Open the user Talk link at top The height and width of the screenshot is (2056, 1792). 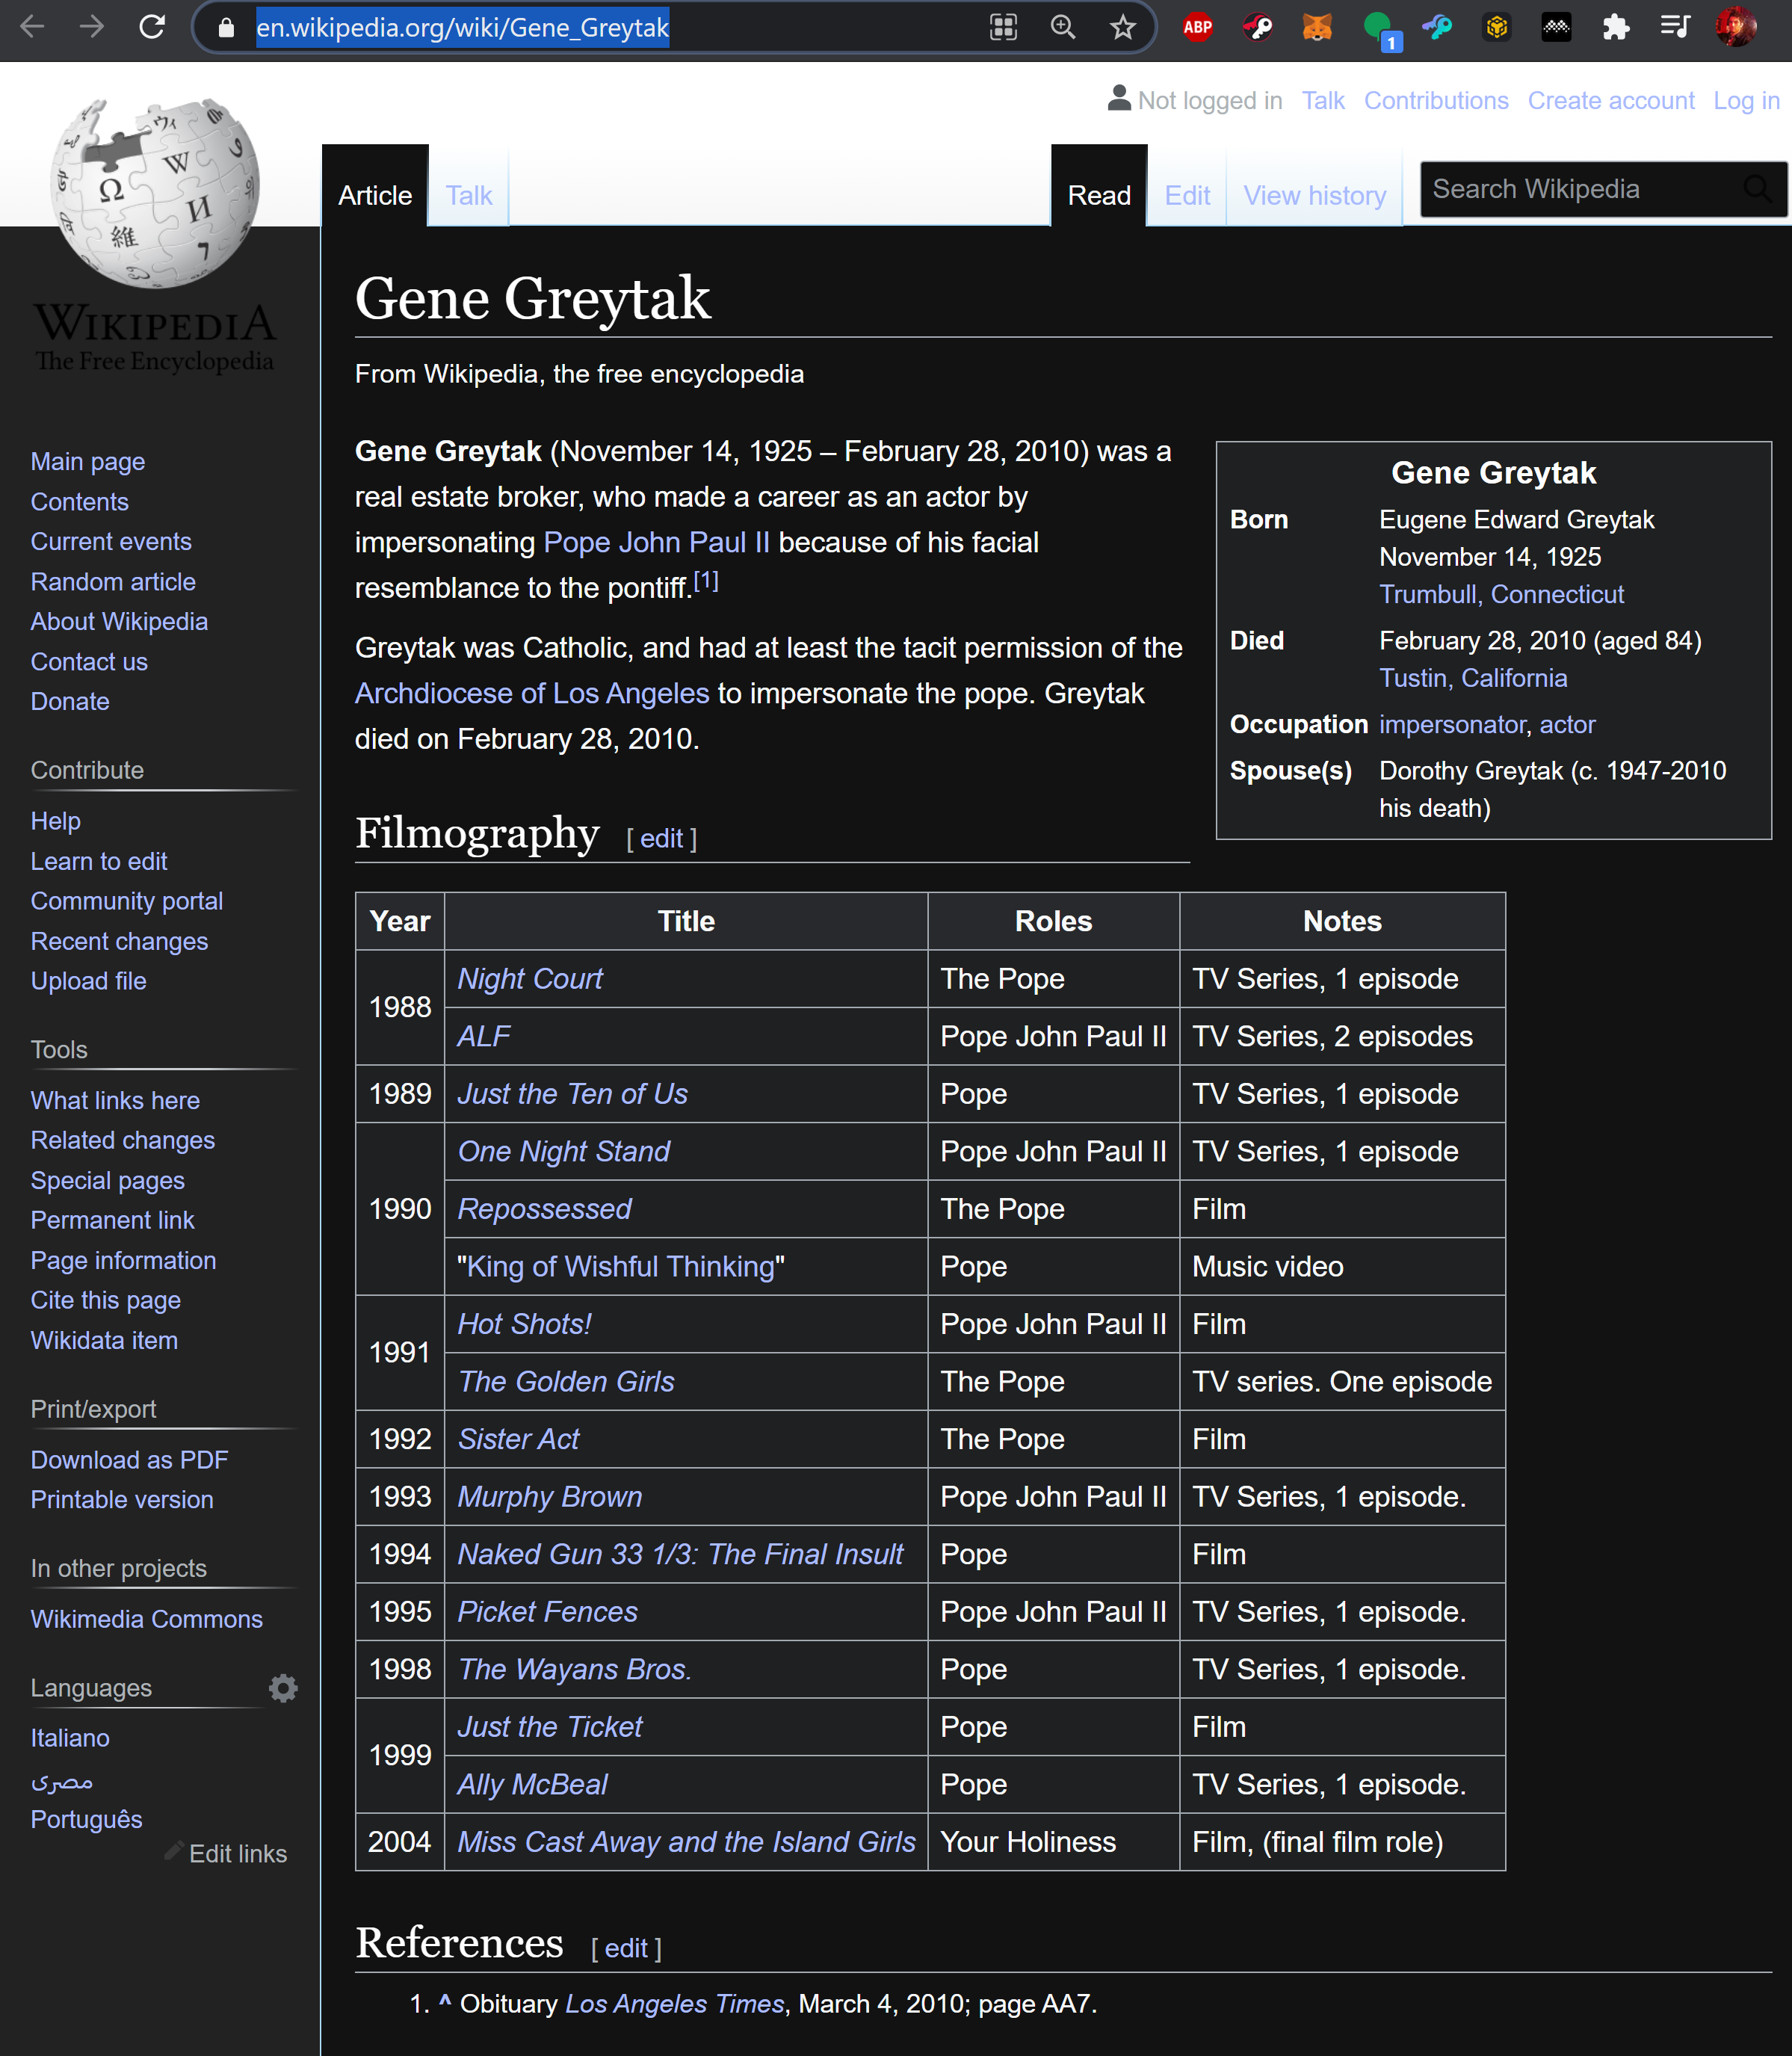[1323, 101]
